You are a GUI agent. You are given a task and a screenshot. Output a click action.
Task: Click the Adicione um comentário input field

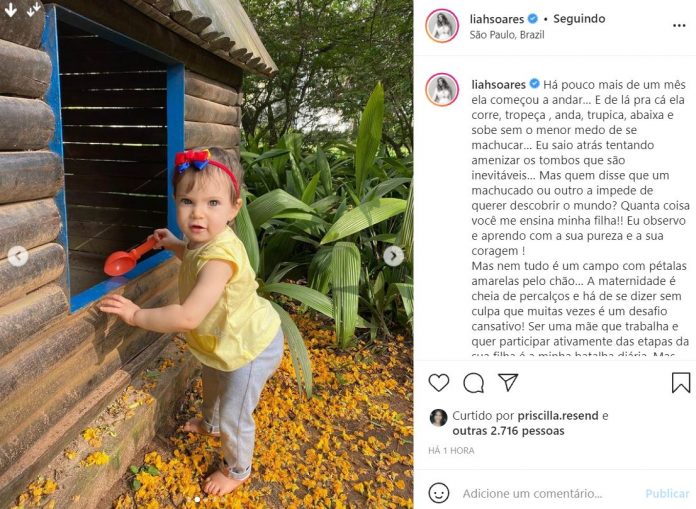coord(532,493)
